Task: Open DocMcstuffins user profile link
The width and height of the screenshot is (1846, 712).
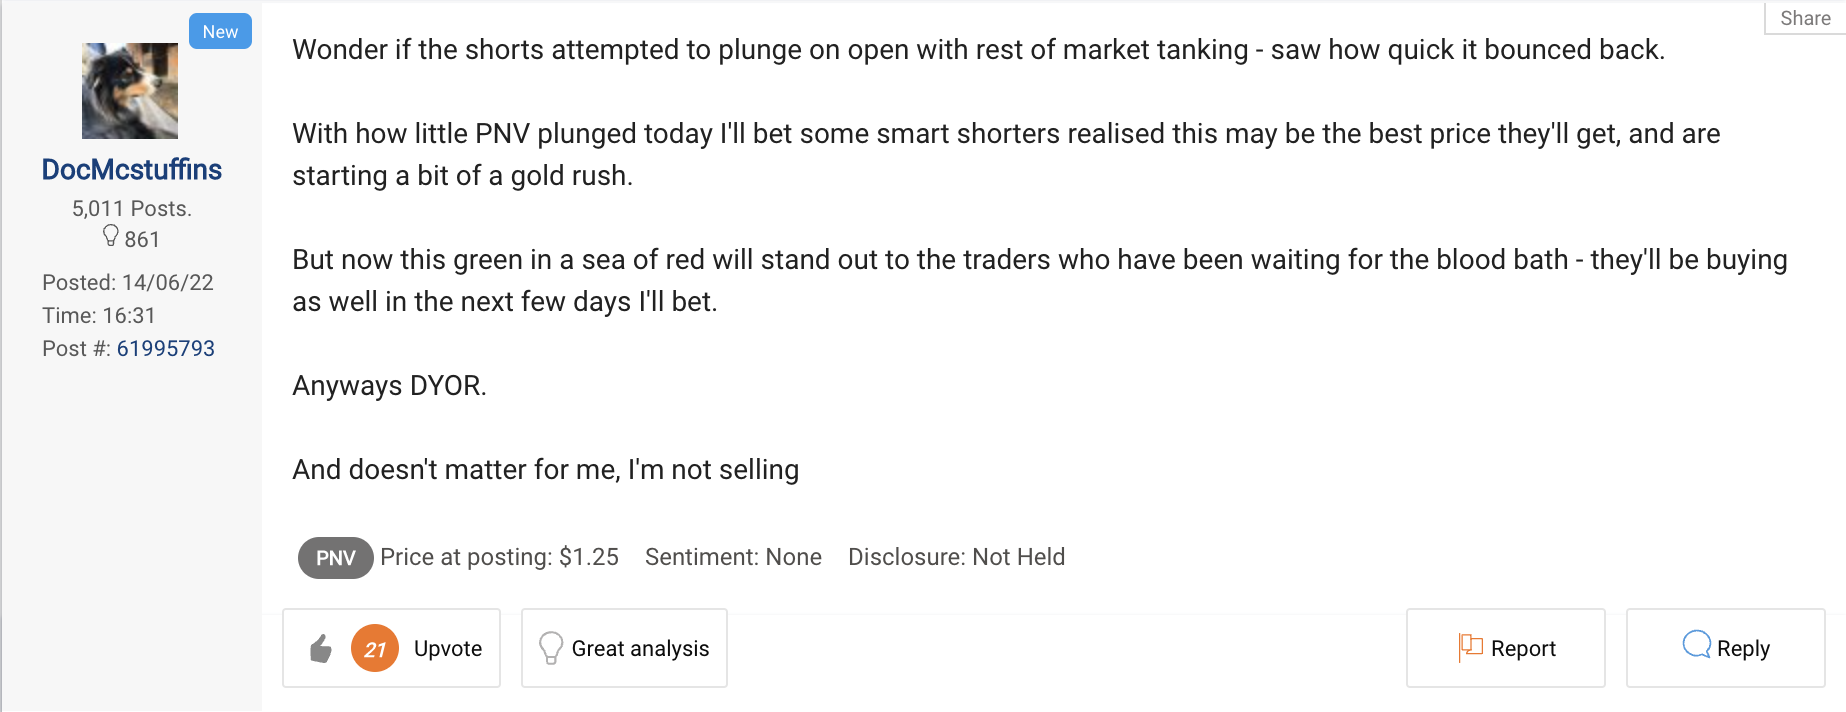Action: (132, 170)
